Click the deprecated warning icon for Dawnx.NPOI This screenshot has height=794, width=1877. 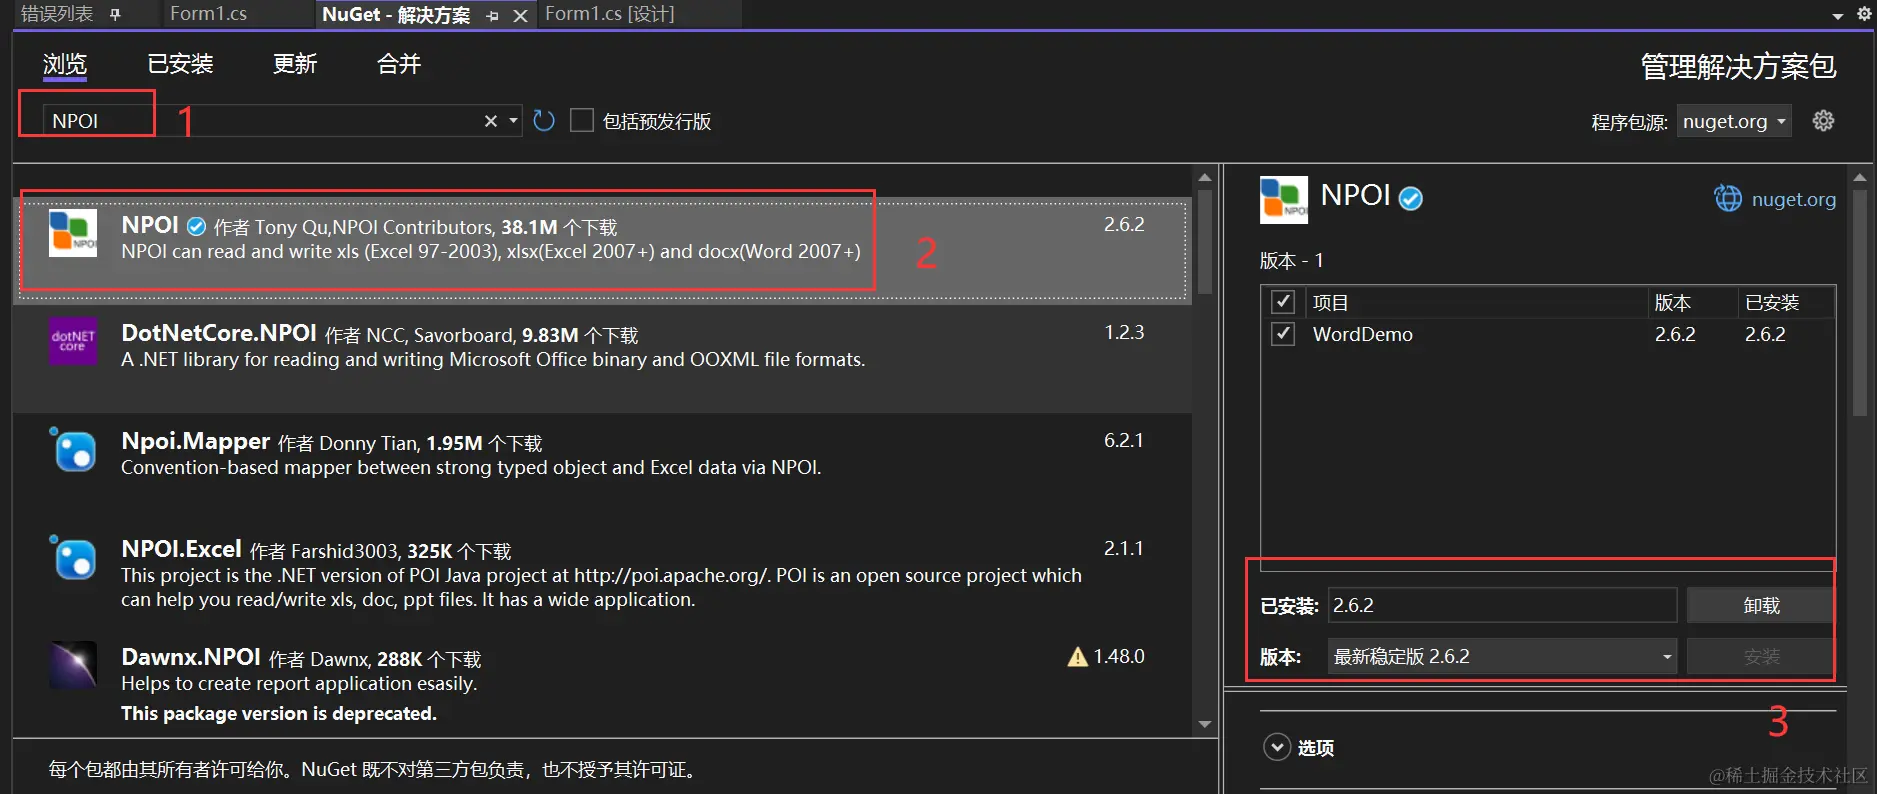coord(1077,657)
